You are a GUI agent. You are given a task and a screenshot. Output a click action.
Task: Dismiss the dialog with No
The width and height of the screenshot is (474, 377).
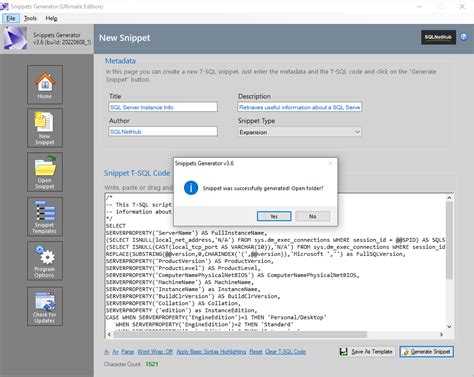(312, 216)
